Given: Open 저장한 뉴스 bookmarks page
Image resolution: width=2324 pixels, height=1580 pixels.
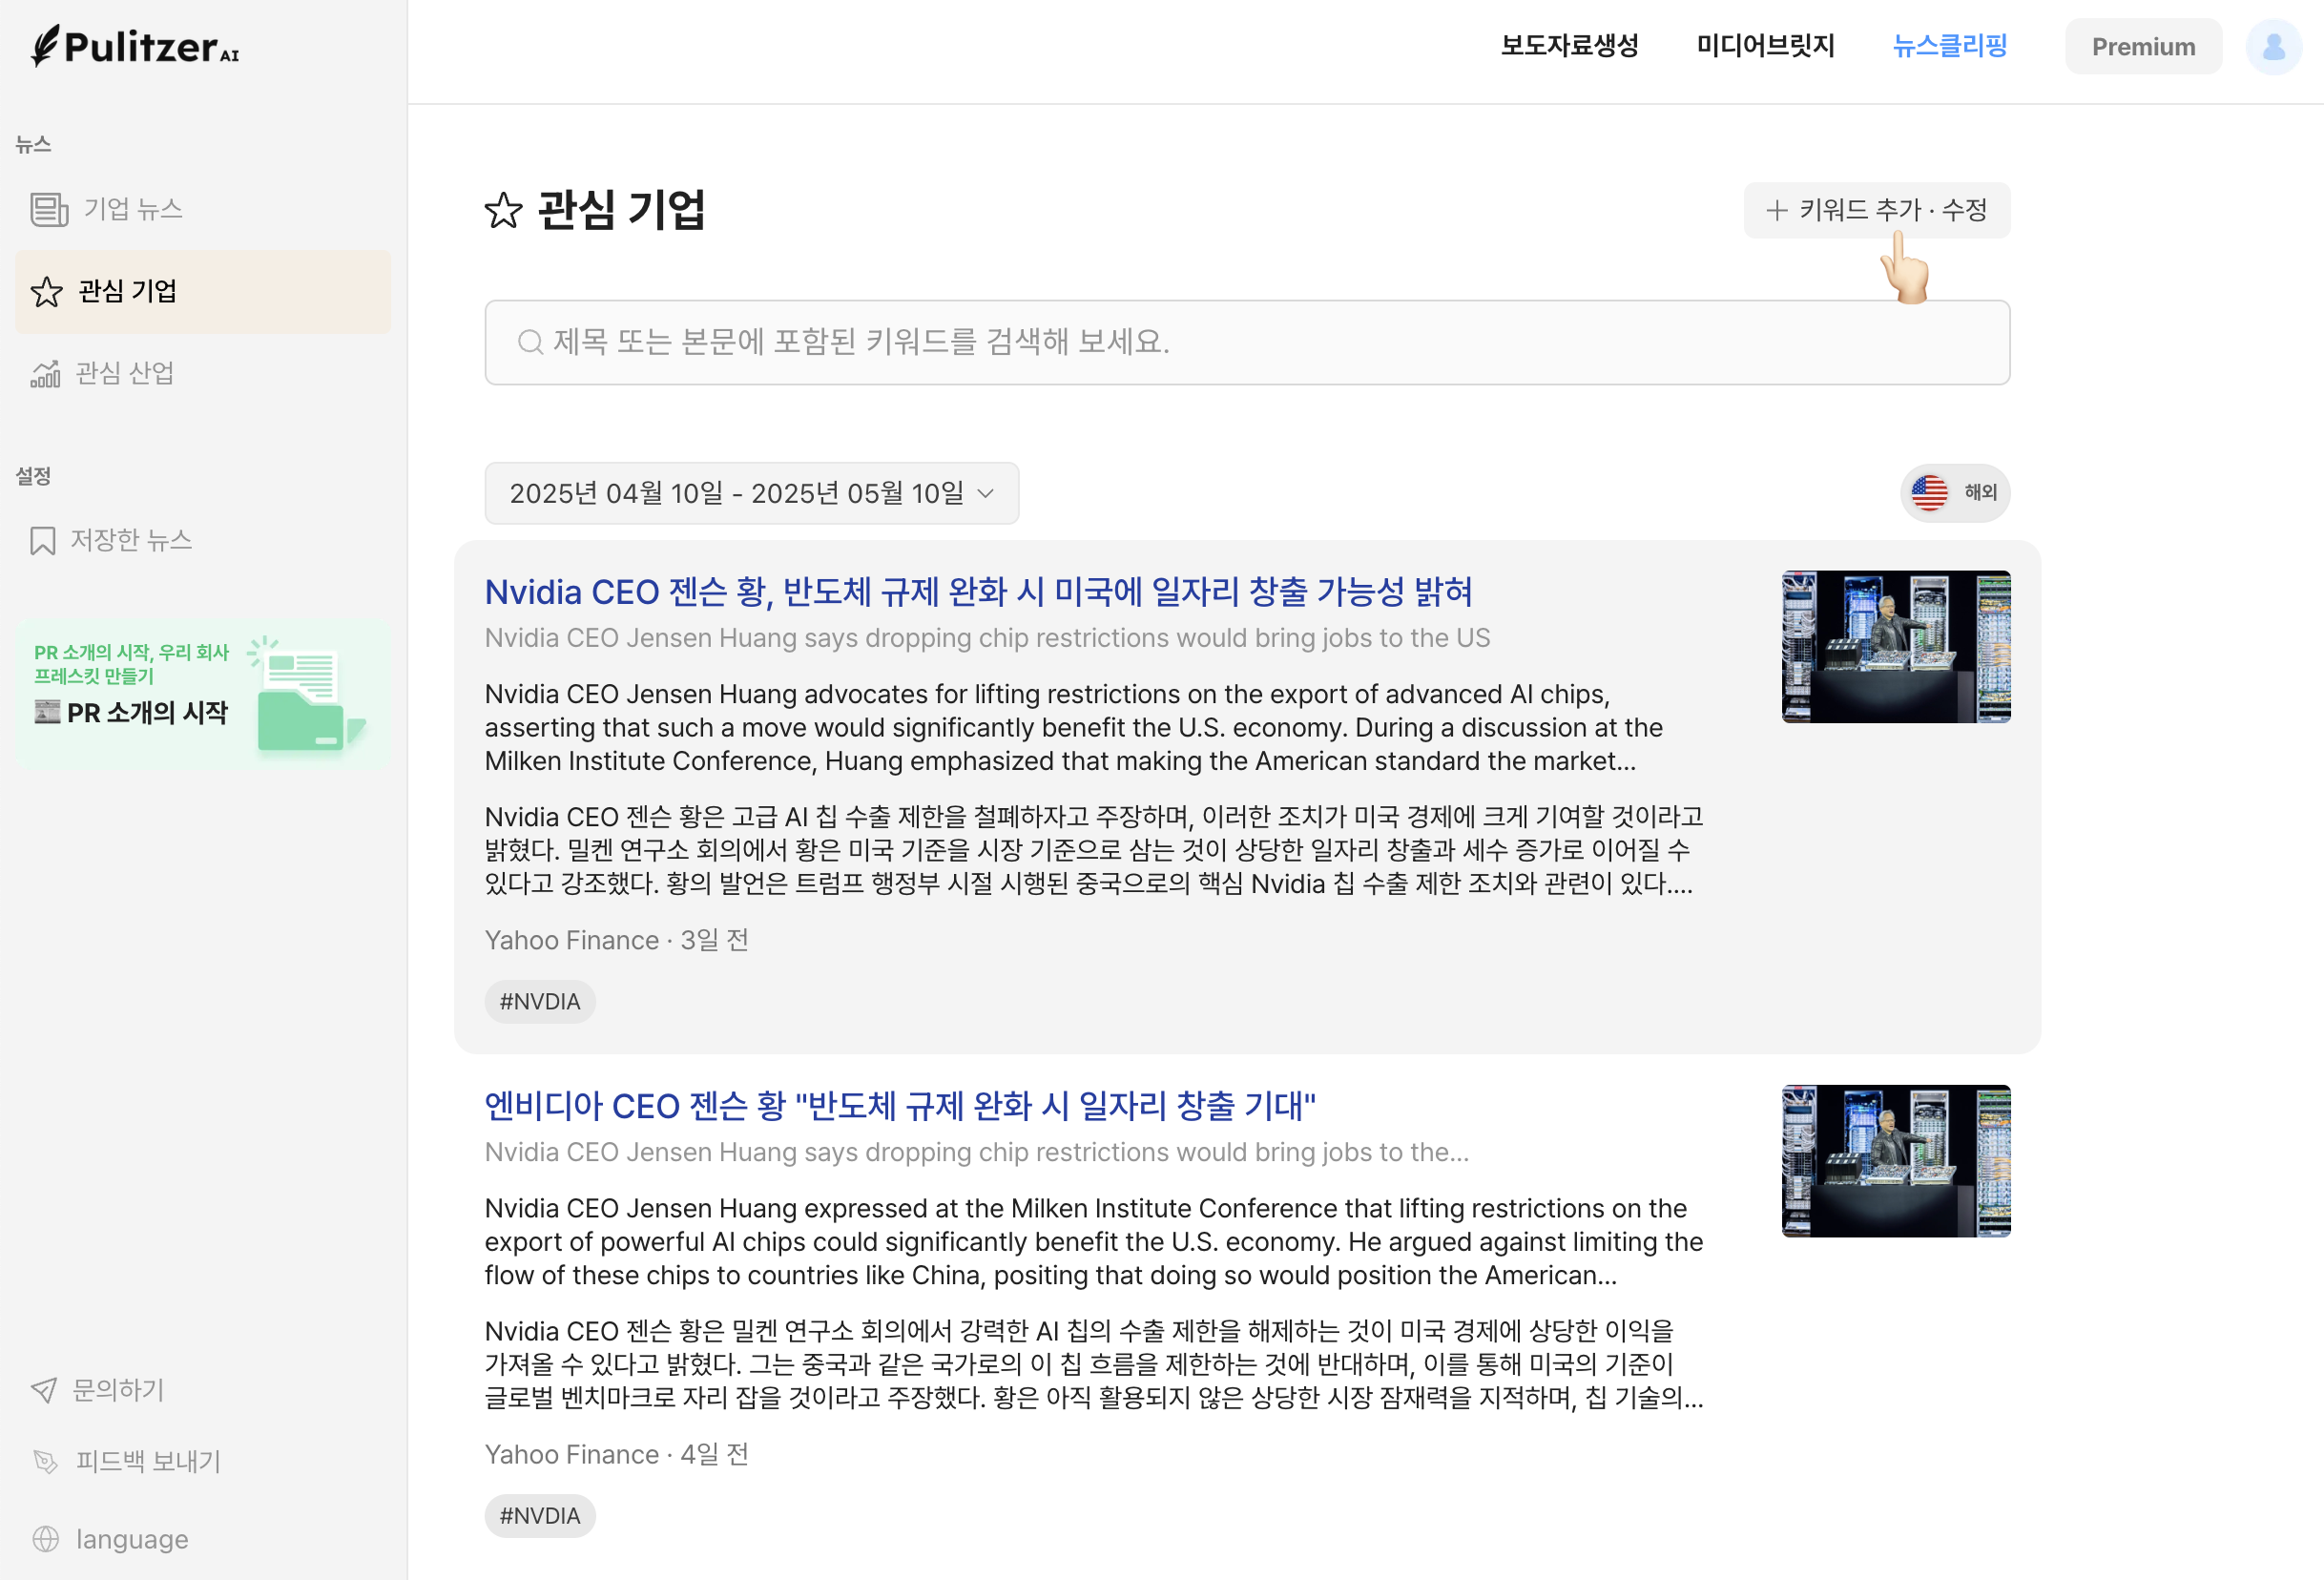Looking at the screenshot, I should click(110, 540).
